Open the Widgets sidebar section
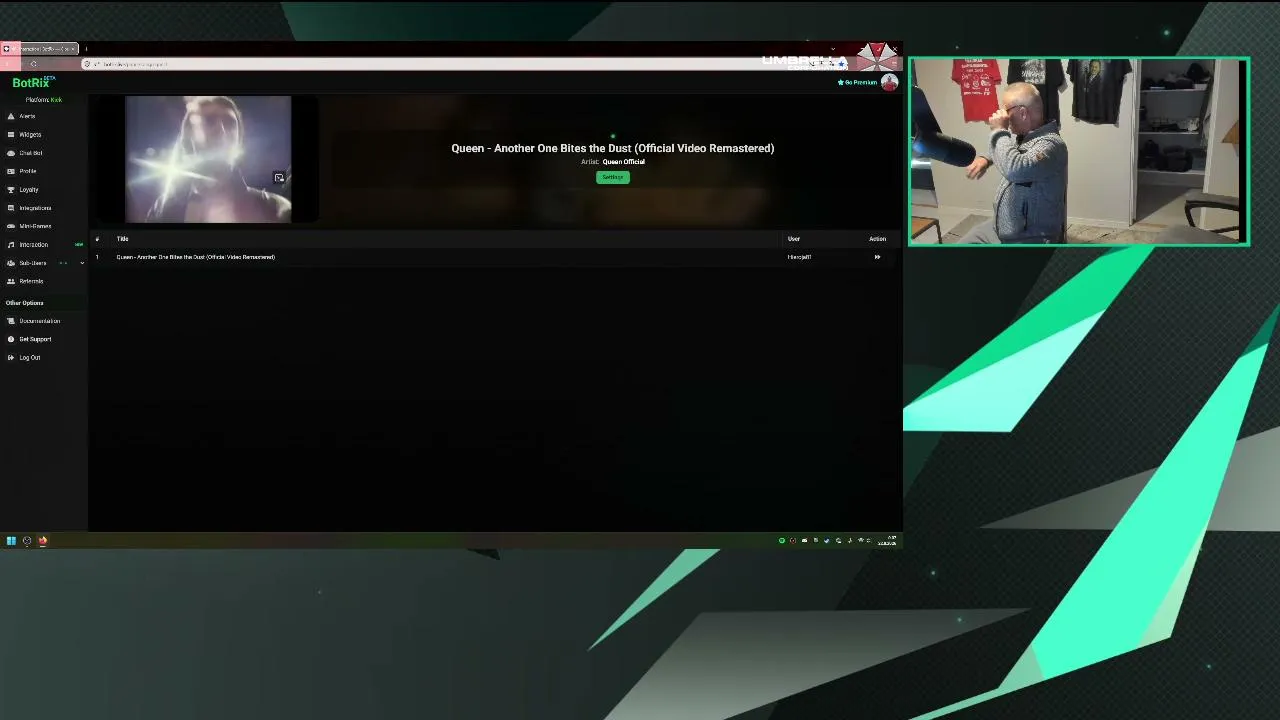 click(x=30, y=134)
